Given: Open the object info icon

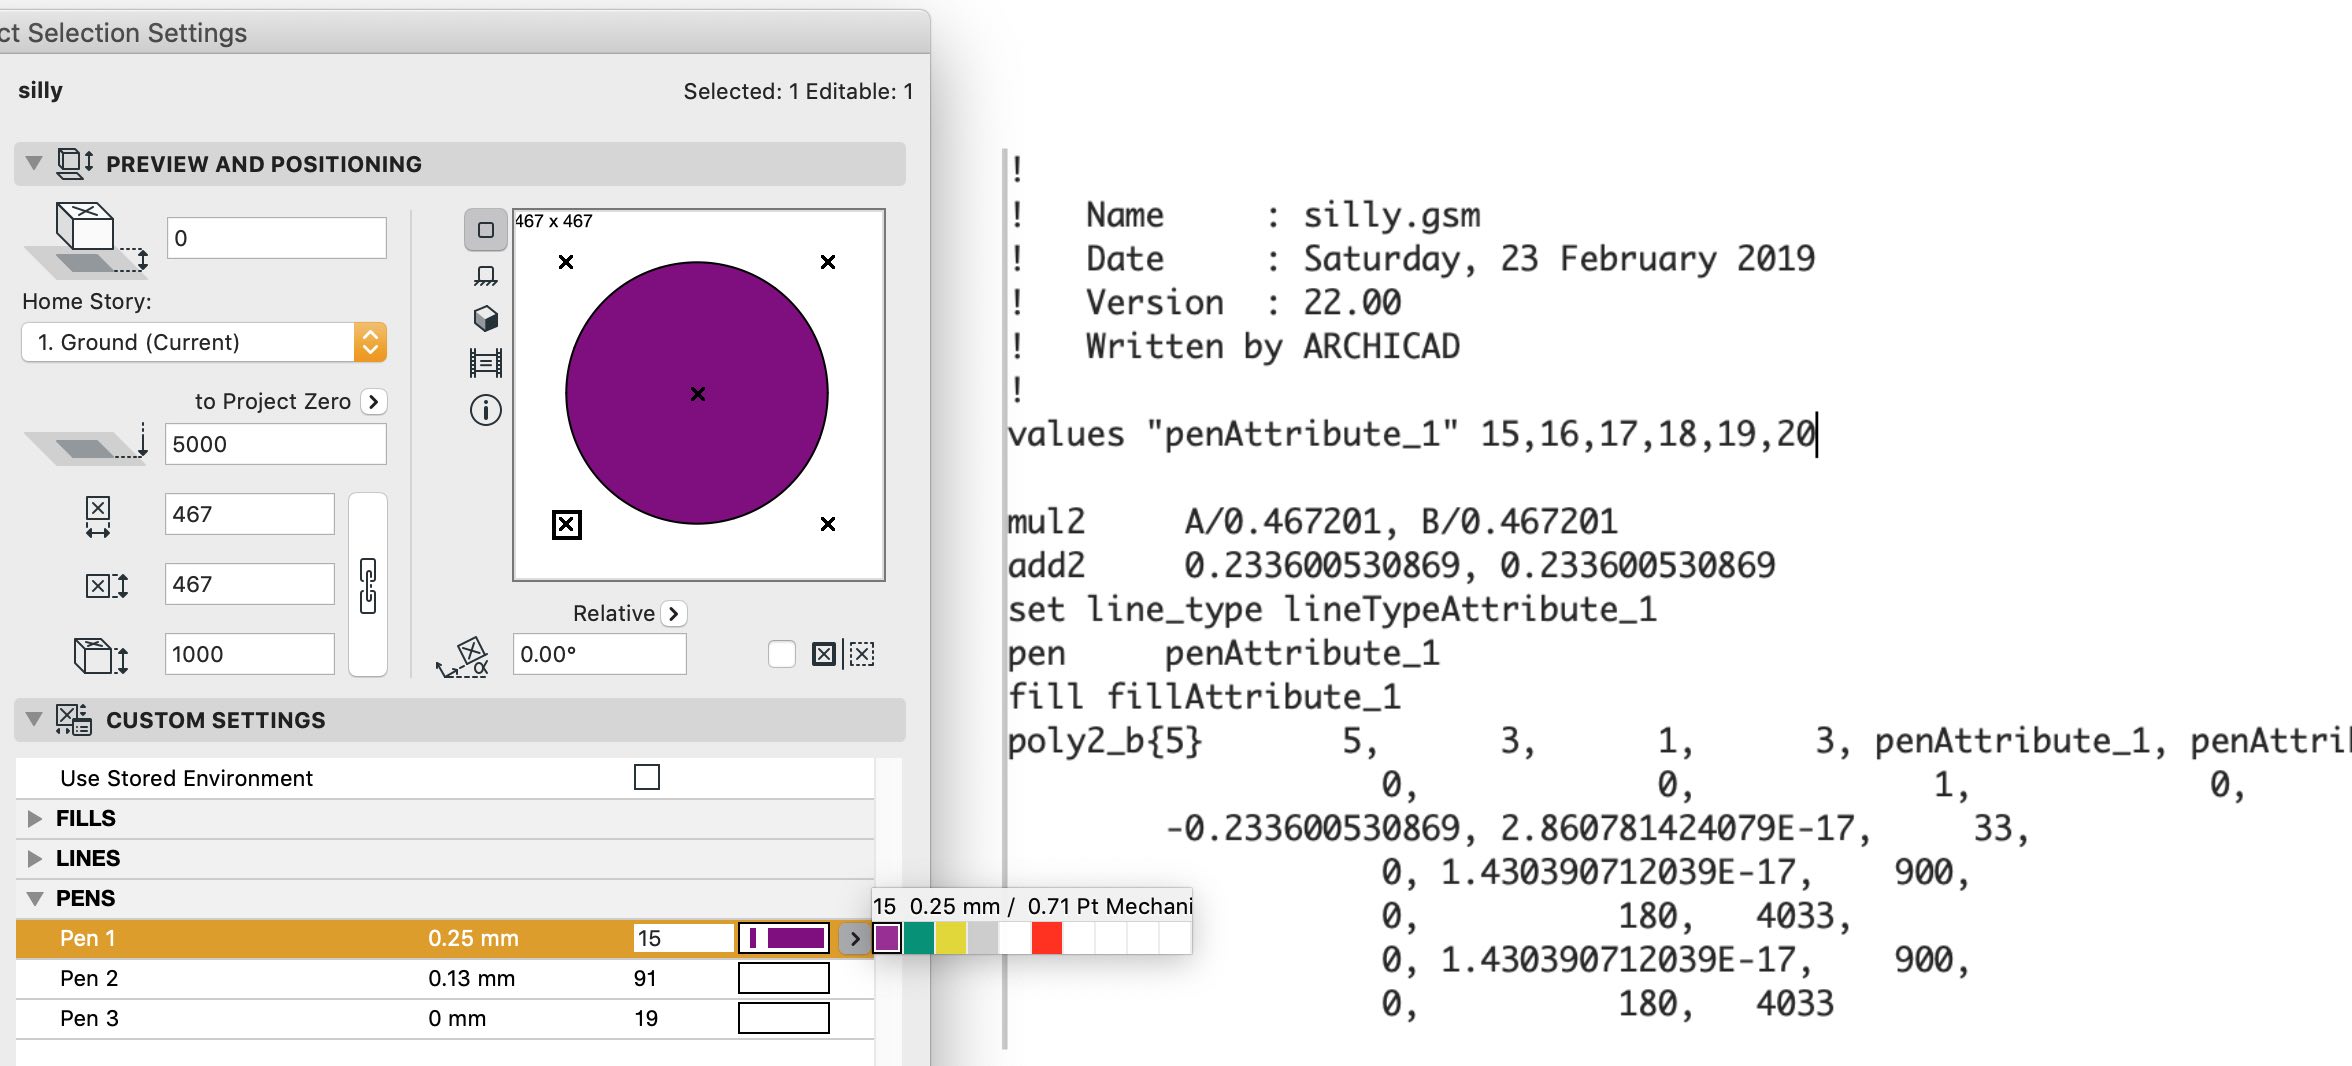Looking at the screenshot, I should (x=486, y=410).
